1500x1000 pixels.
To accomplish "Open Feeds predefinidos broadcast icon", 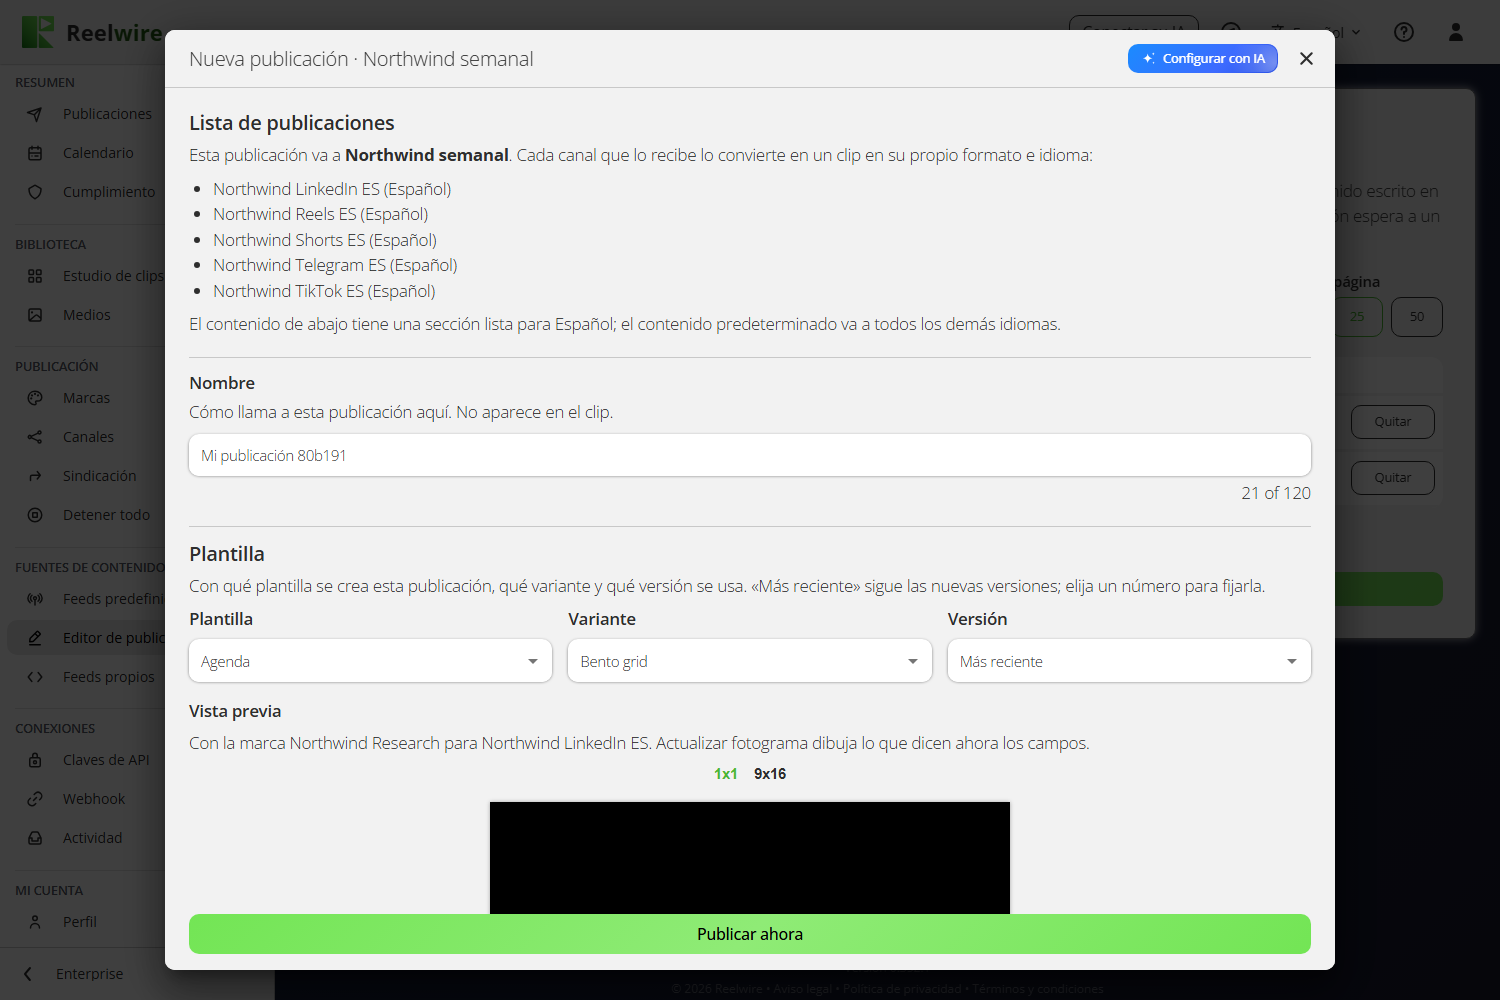I will pyautogui.click(x=35, y=599).
